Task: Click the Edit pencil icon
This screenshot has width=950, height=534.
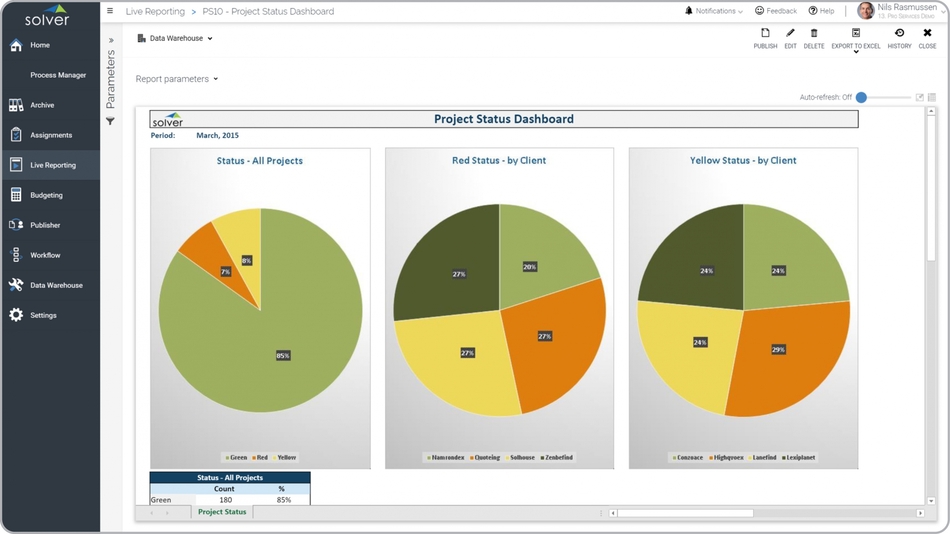Action: 790,34
